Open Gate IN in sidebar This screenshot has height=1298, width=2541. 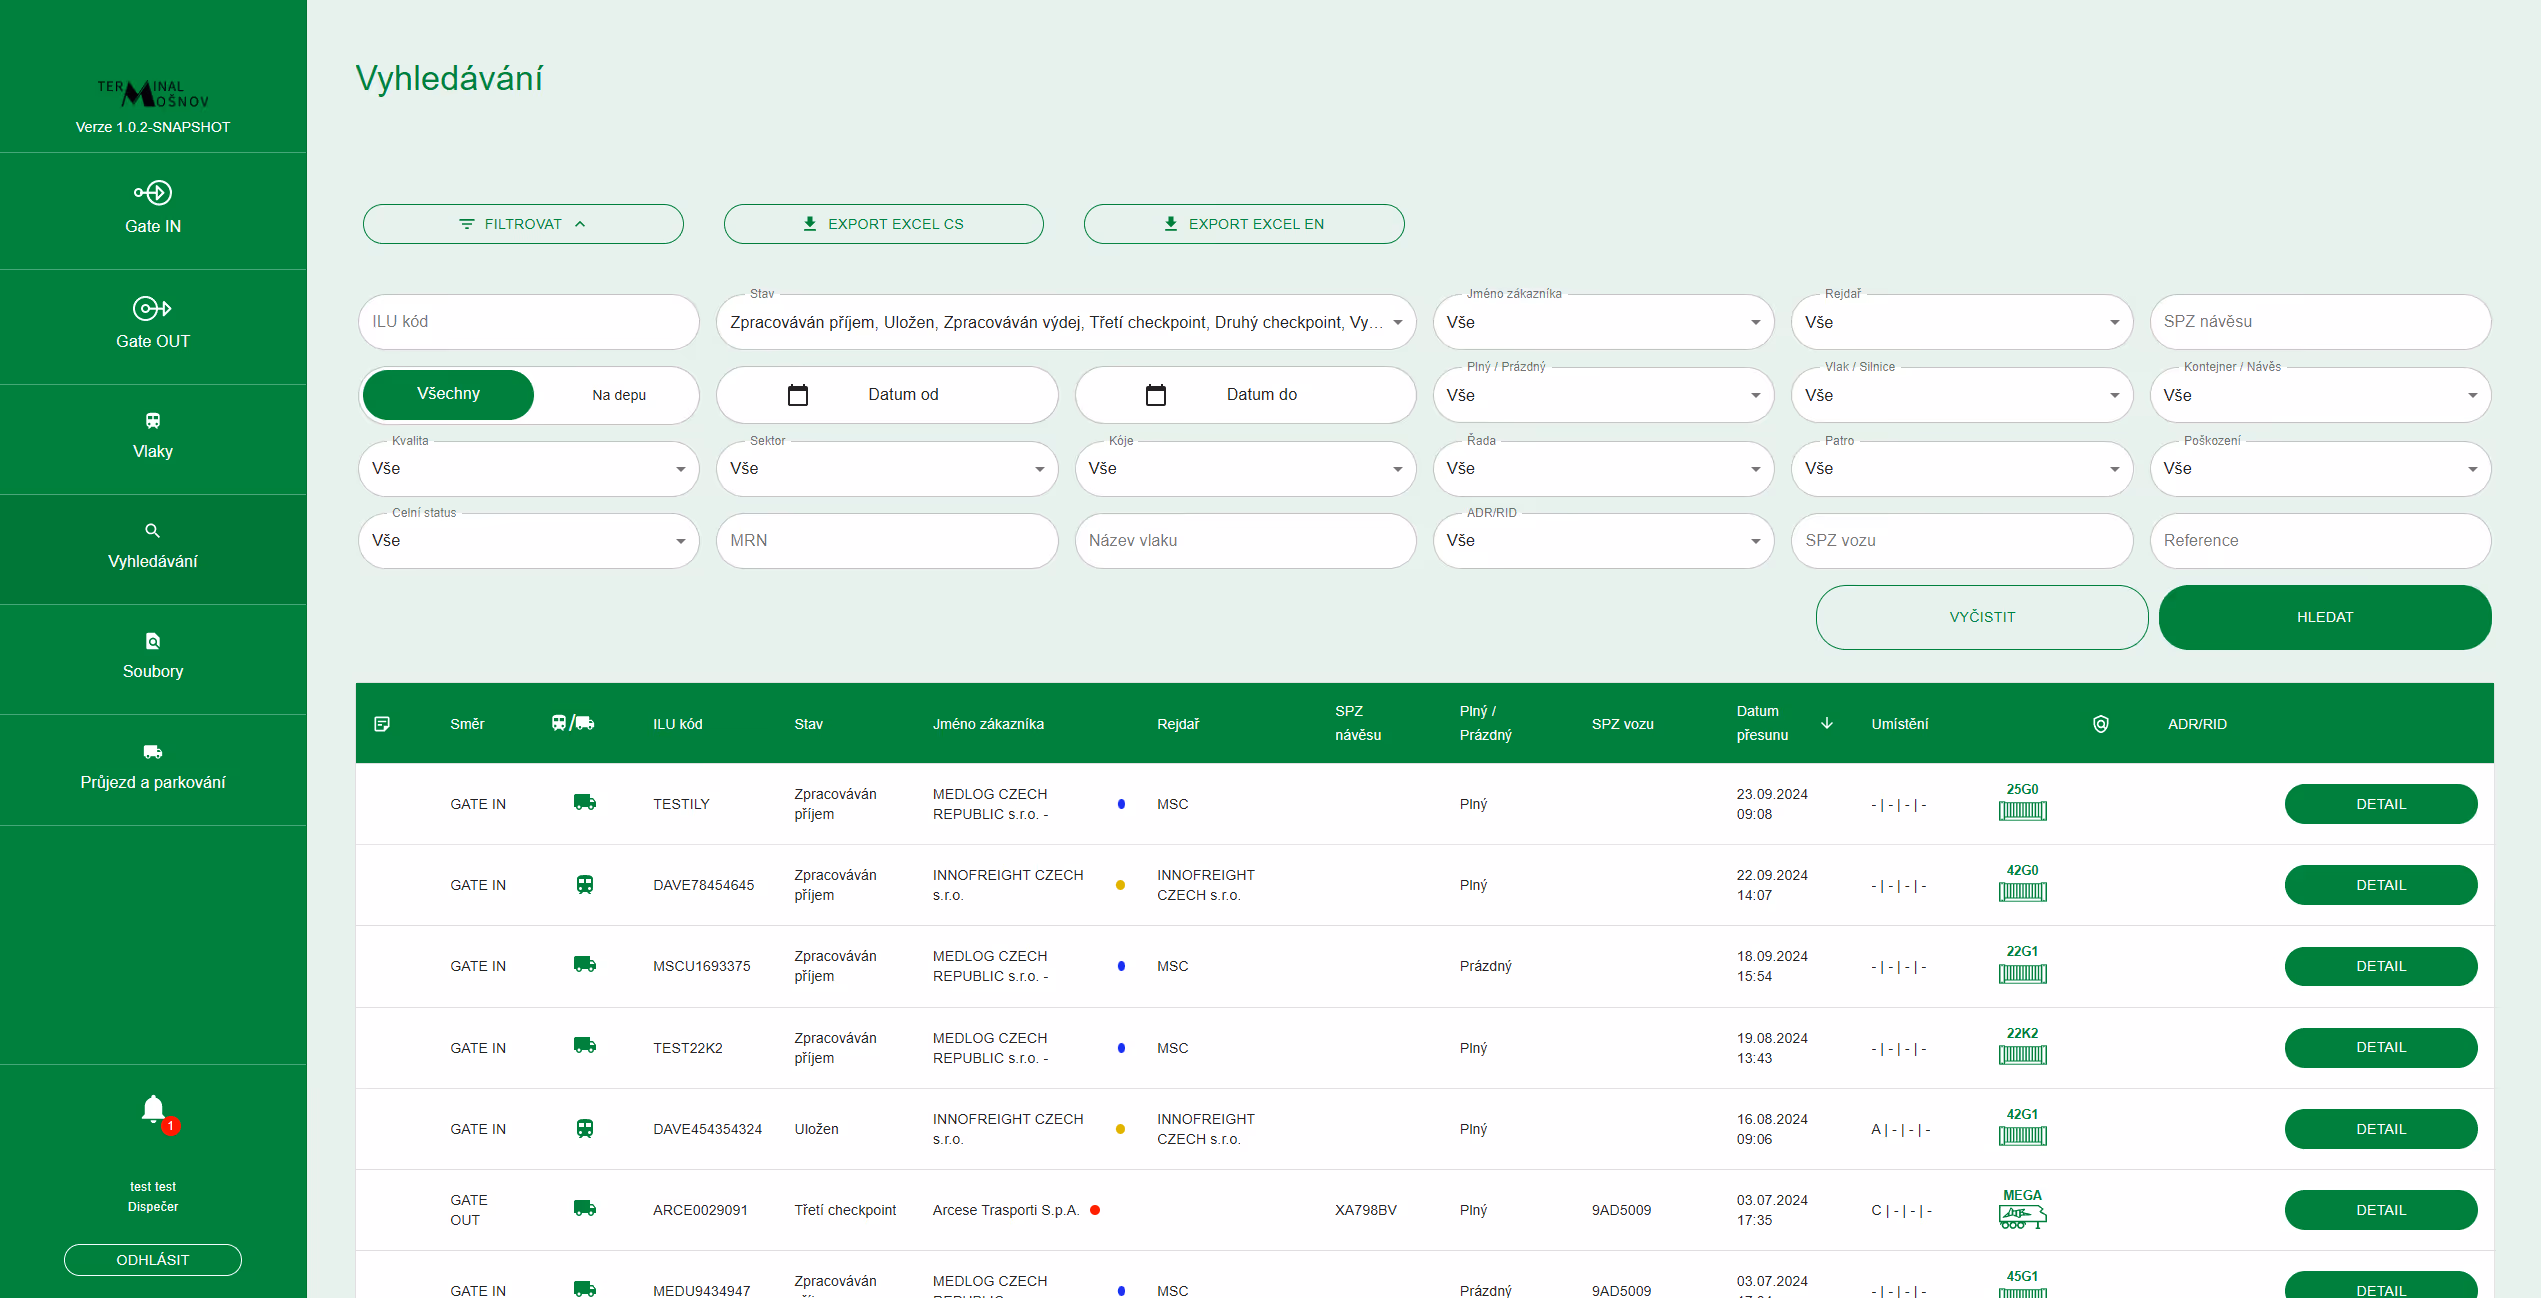[x=153, y=209]
